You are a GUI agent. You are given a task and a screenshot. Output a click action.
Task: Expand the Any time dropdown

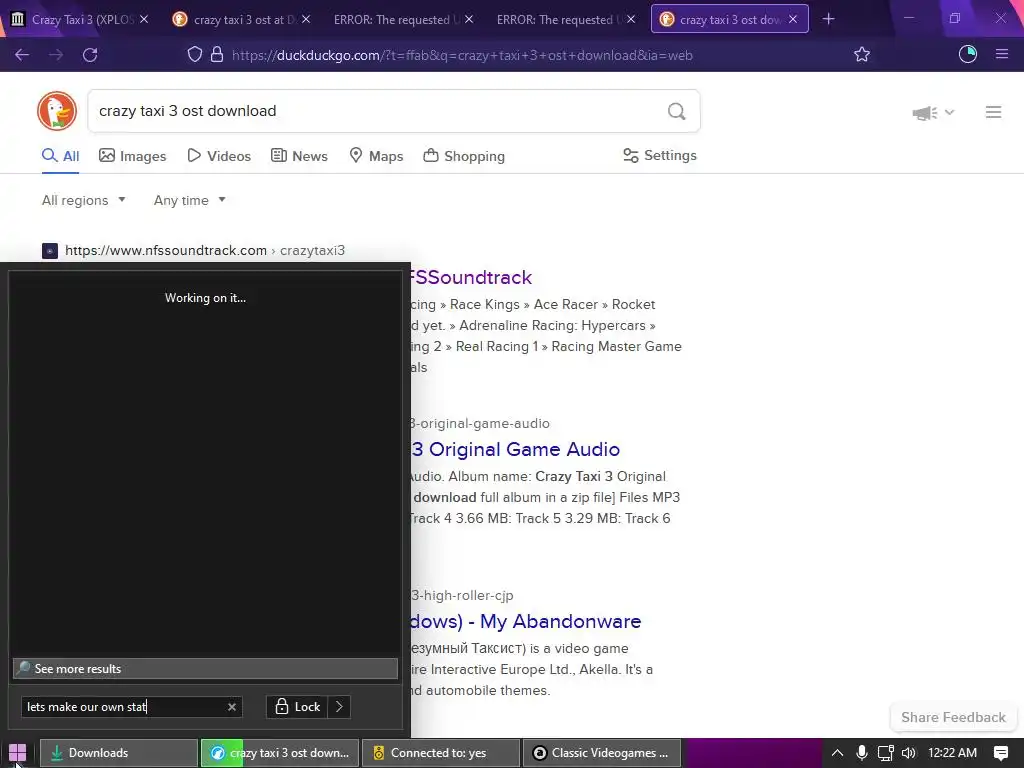(x=190, y=200)
